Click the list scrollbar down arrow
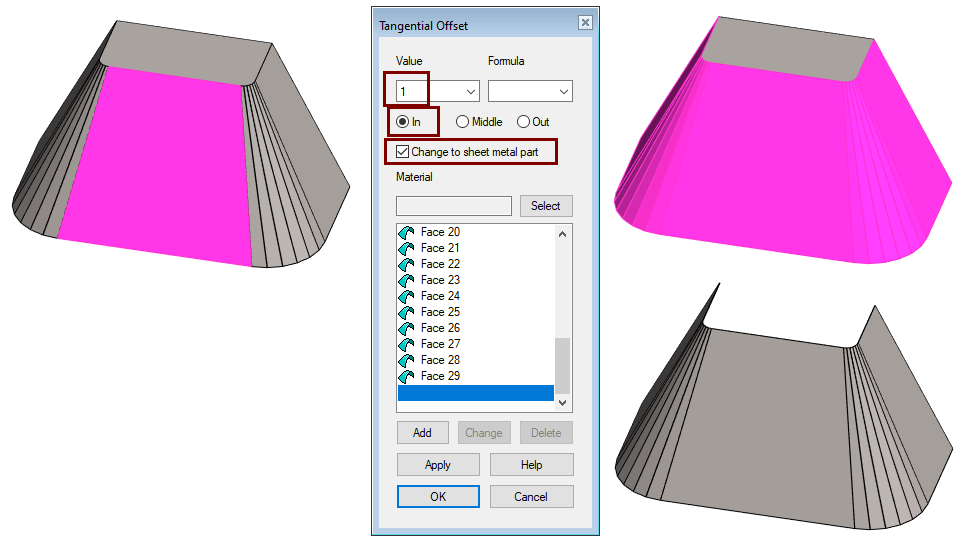The height and width of the screenshot is (540, 966). pos(562,402)
